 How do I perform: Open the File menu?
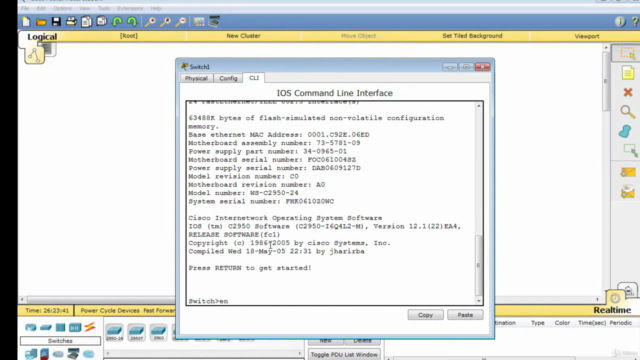point(25,8)
